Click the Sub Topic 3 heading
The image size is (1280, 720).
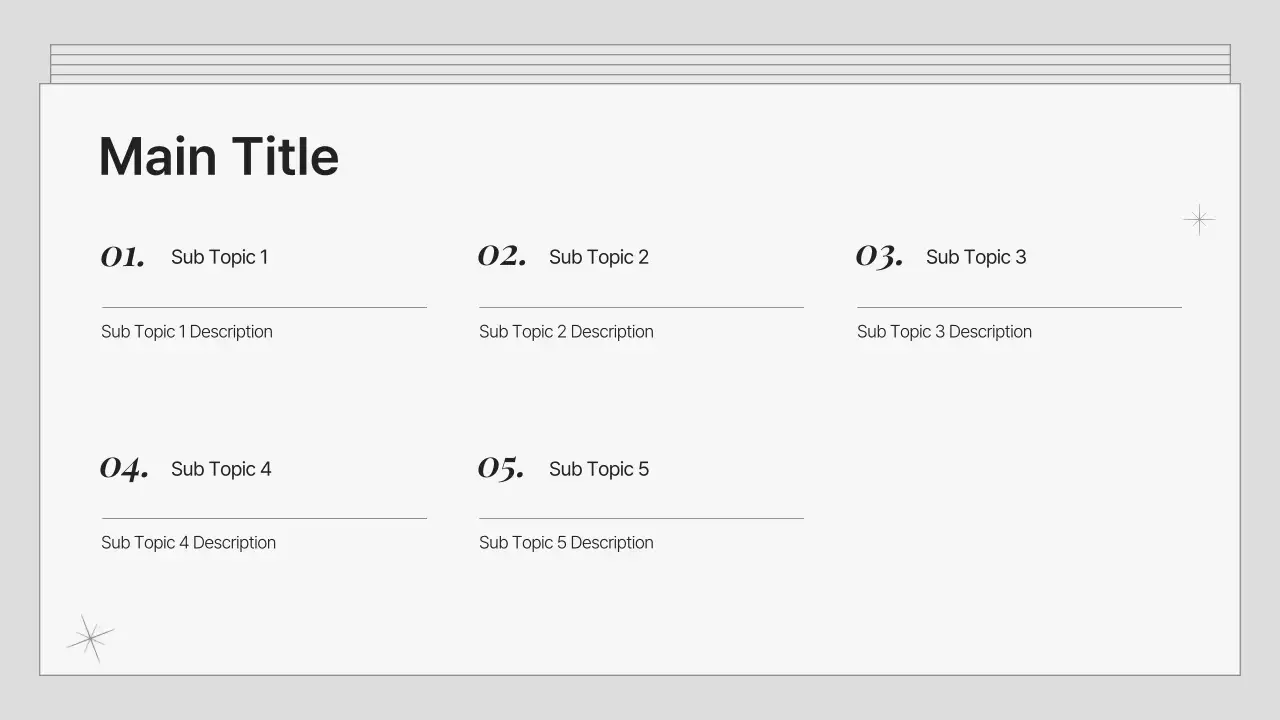975,257
